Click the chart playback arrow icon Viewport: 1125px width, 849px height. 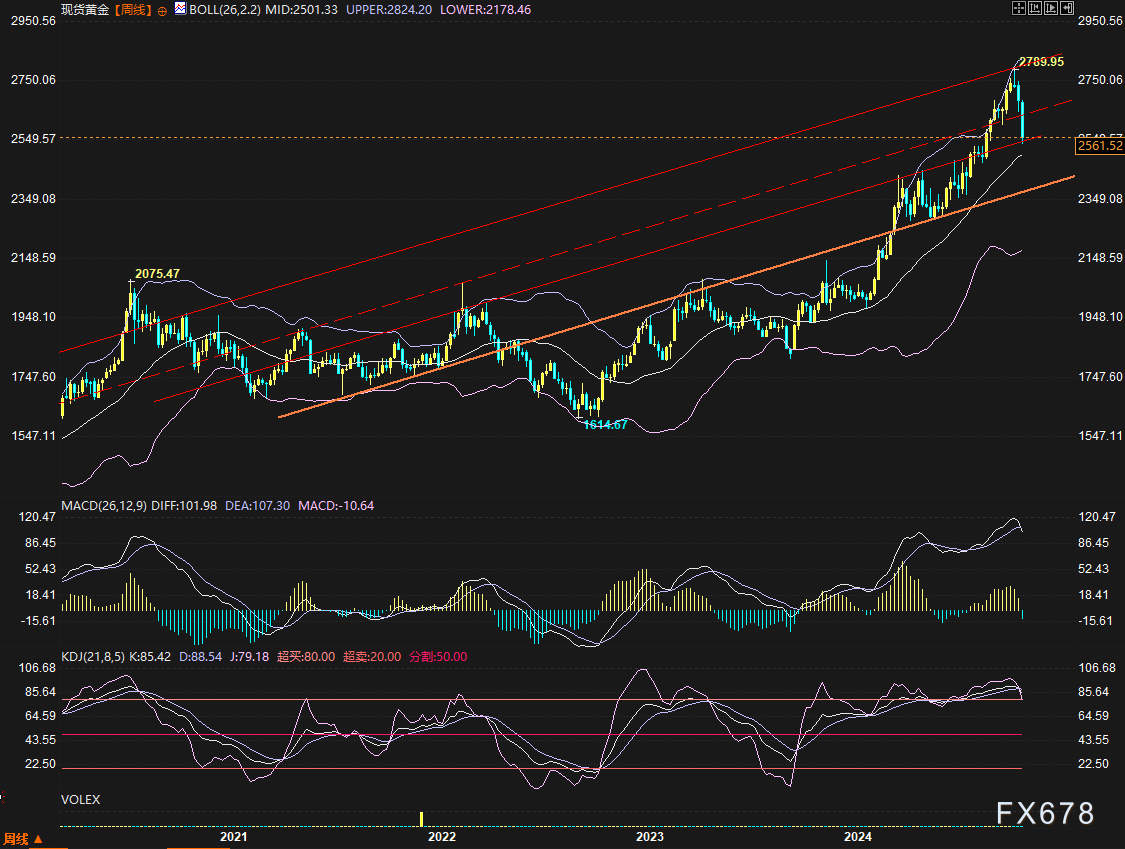click(x=1051, y=8)
